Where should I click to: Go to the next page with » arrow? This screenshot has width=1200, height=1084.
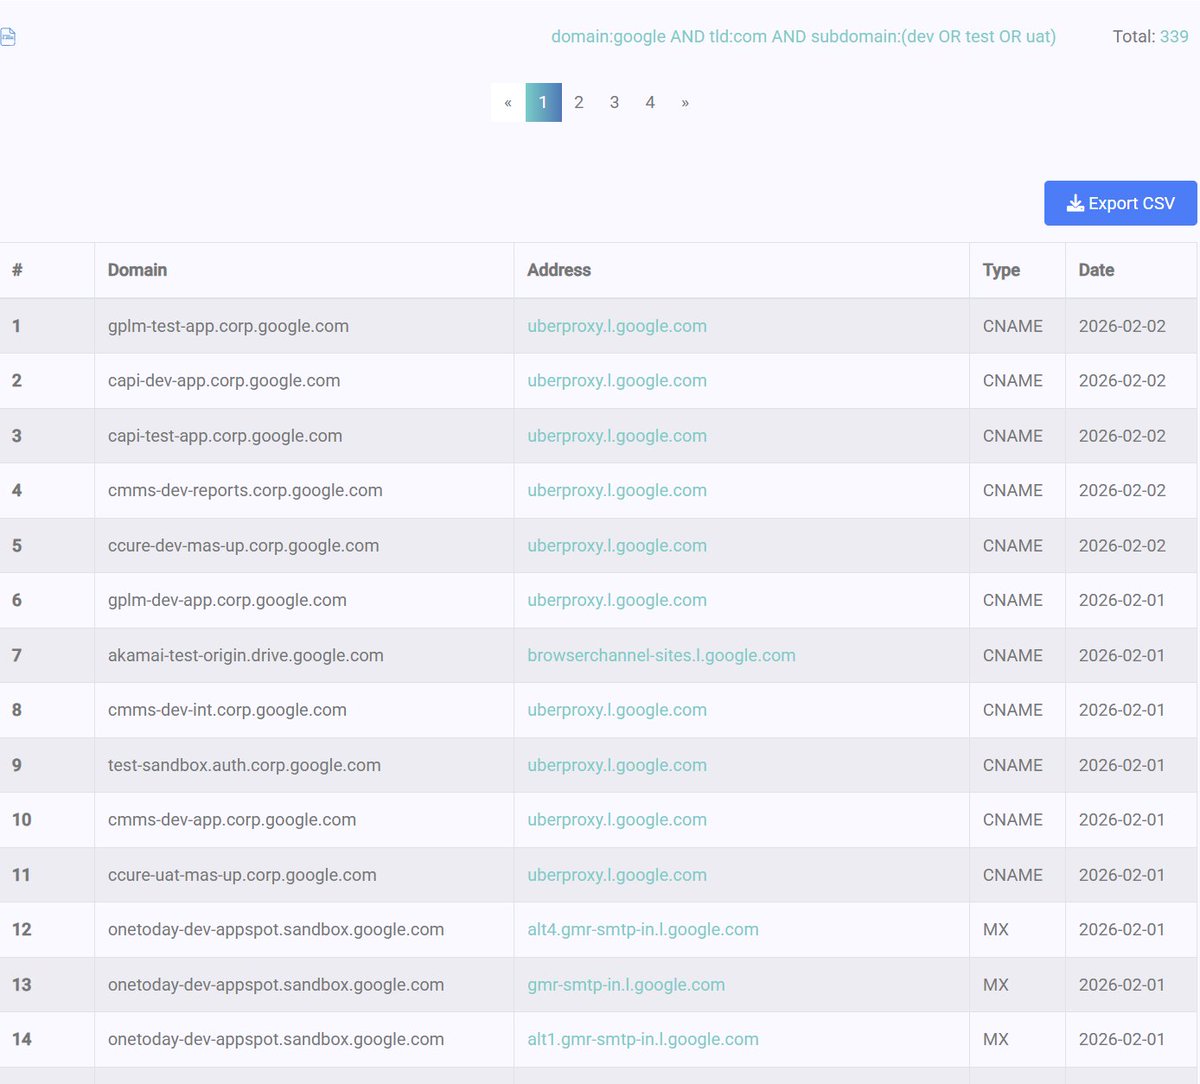(x=685, y=102)
